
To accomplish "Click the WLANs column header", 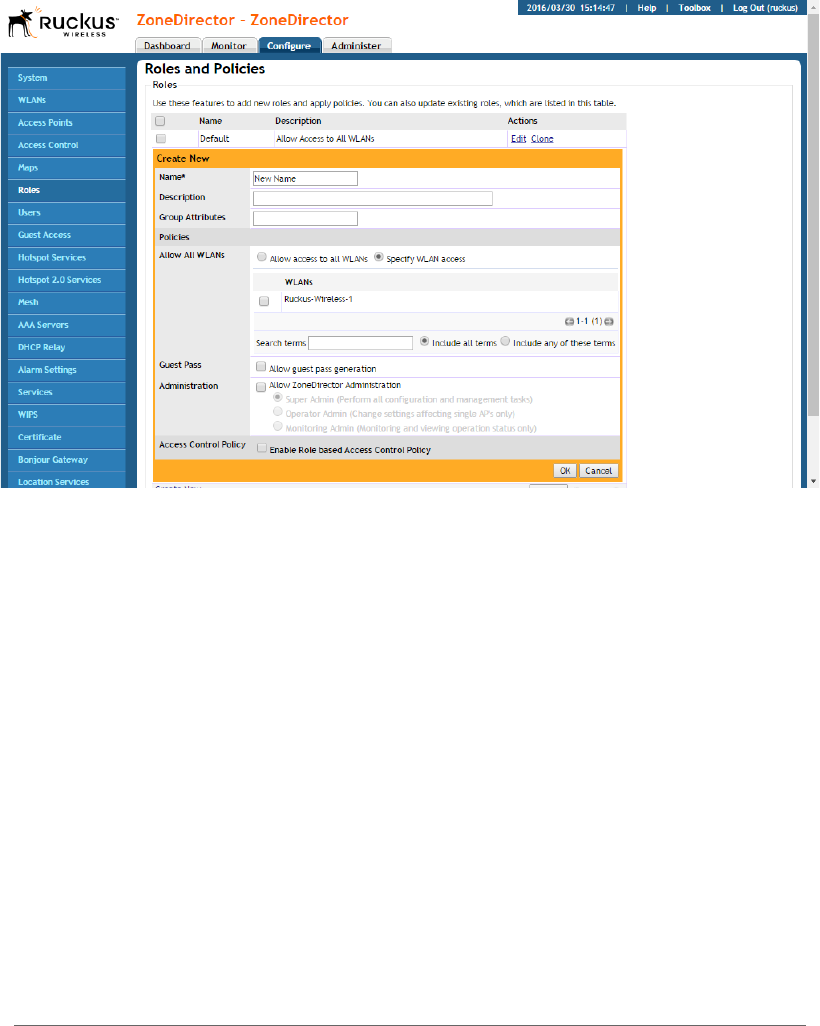I will pyautogui.click(x=298, y=282).
